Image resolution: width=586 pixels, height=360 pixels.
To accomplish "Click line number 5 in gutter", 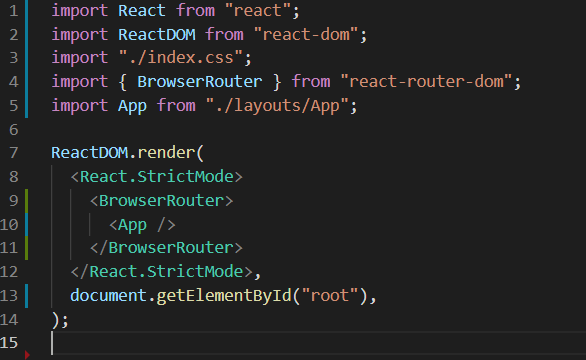I will (x=13, y=106).
